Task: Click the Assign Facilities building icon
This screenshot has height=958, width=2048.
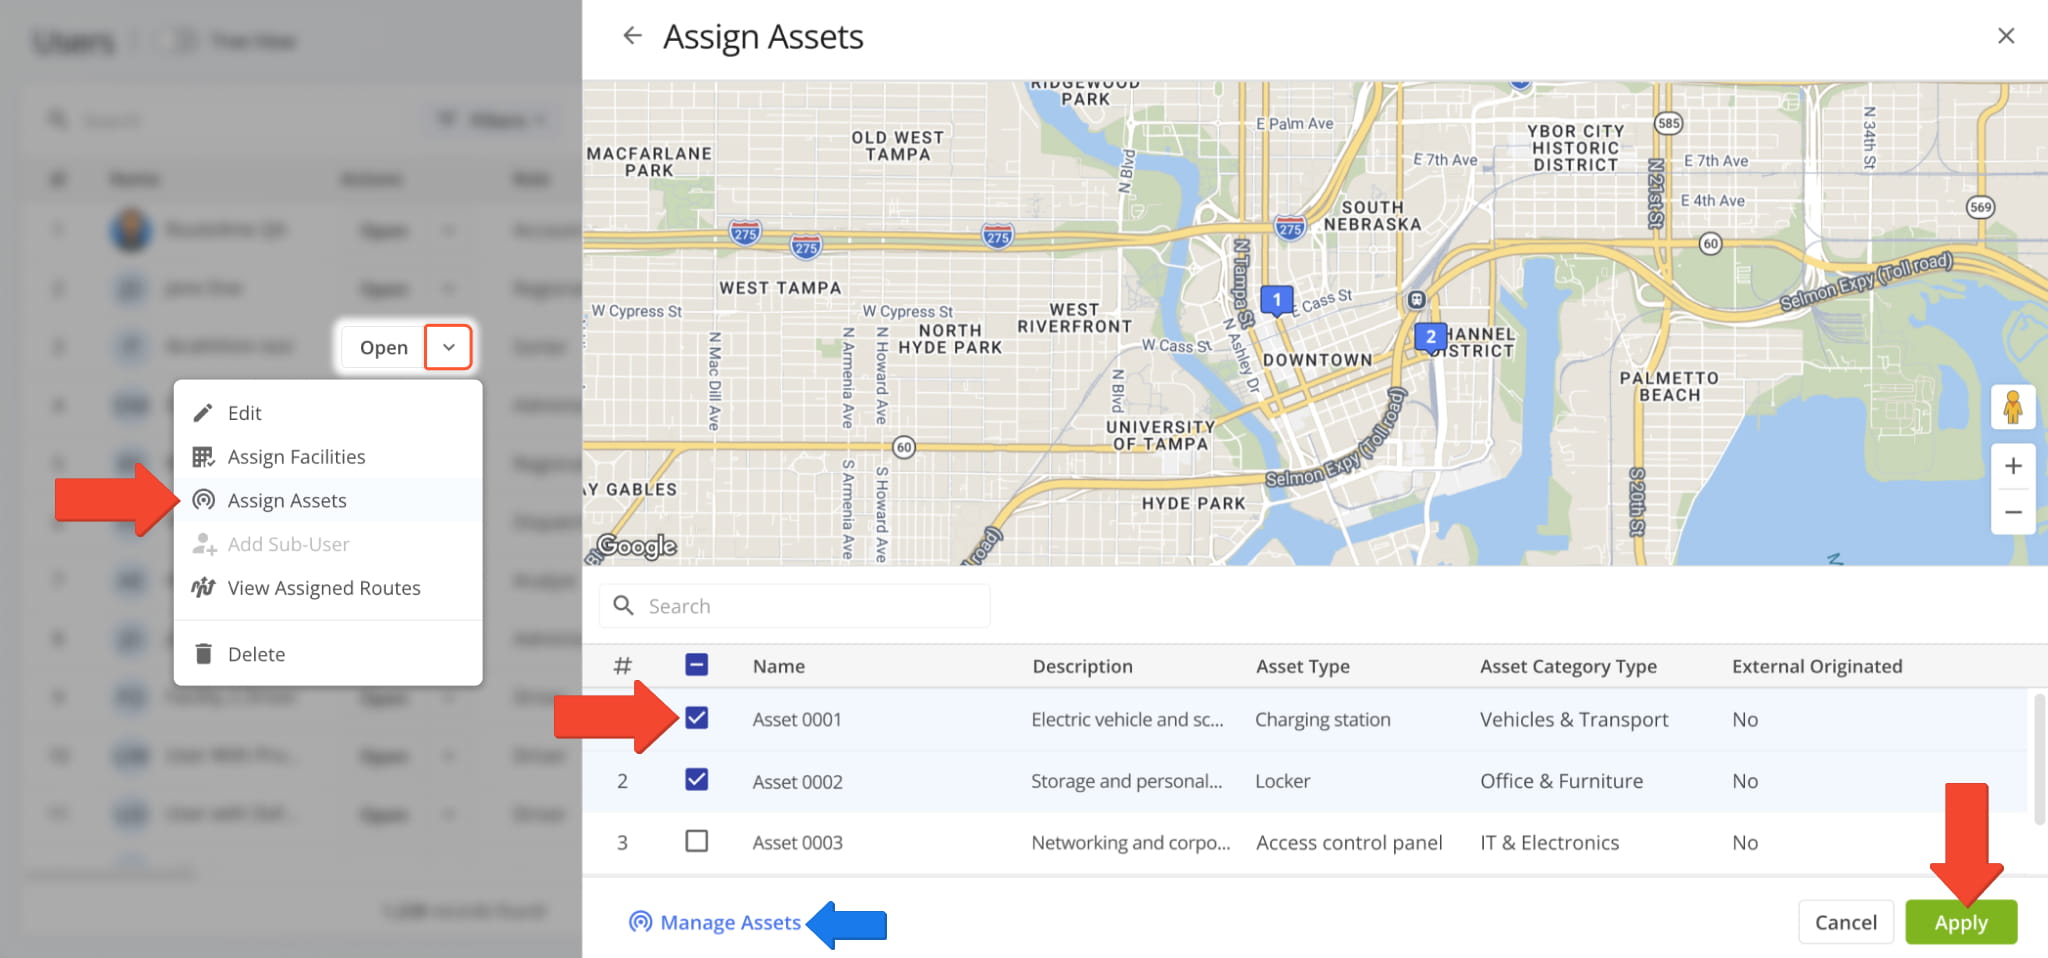Action: click(x=203, y=457)
